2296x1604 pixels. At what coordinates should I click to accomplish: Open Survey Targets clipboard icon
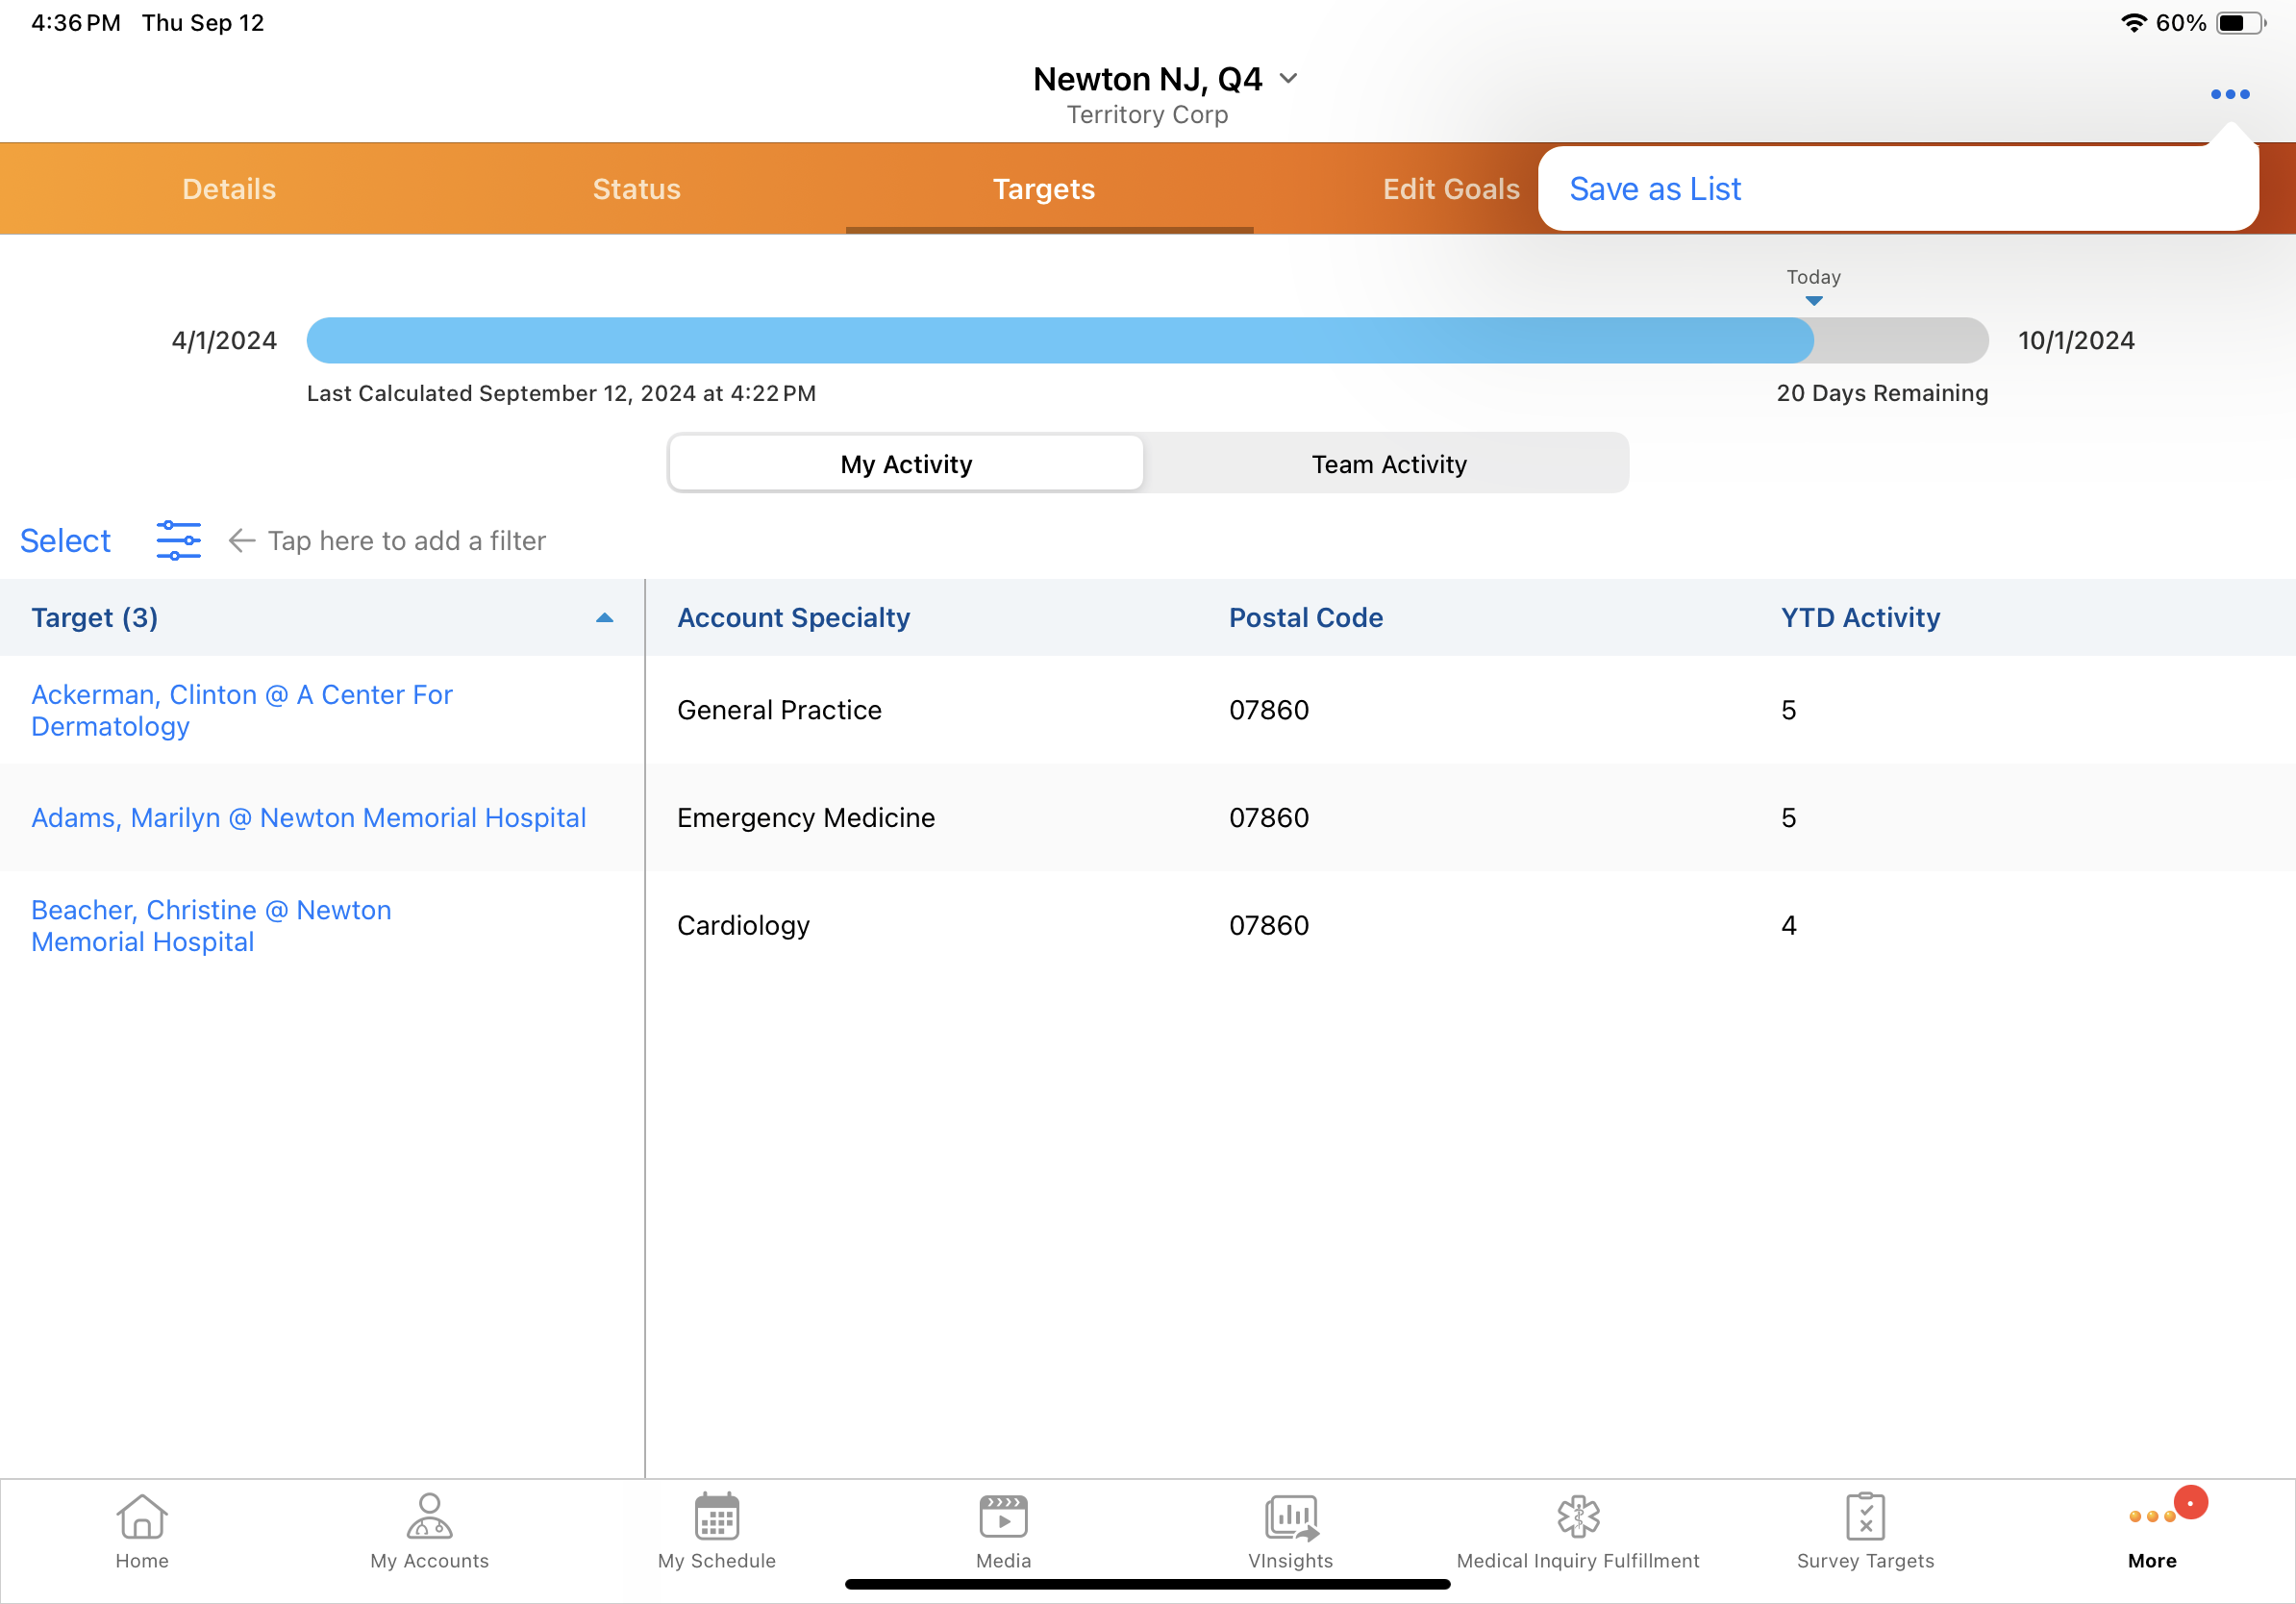pyautogui.click(x=1864, y=1516)
